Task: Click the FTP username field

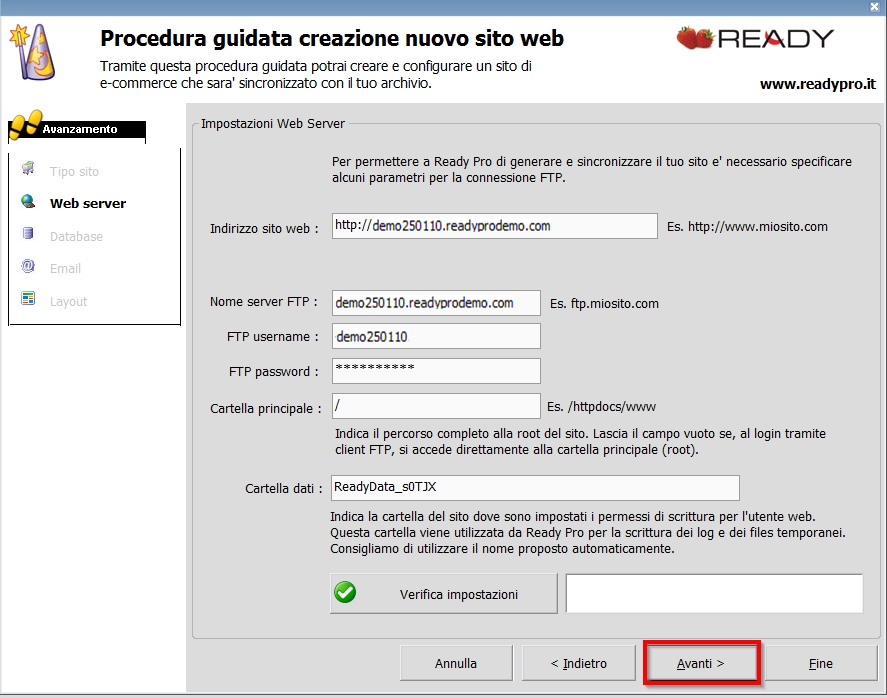Action: 435,337
